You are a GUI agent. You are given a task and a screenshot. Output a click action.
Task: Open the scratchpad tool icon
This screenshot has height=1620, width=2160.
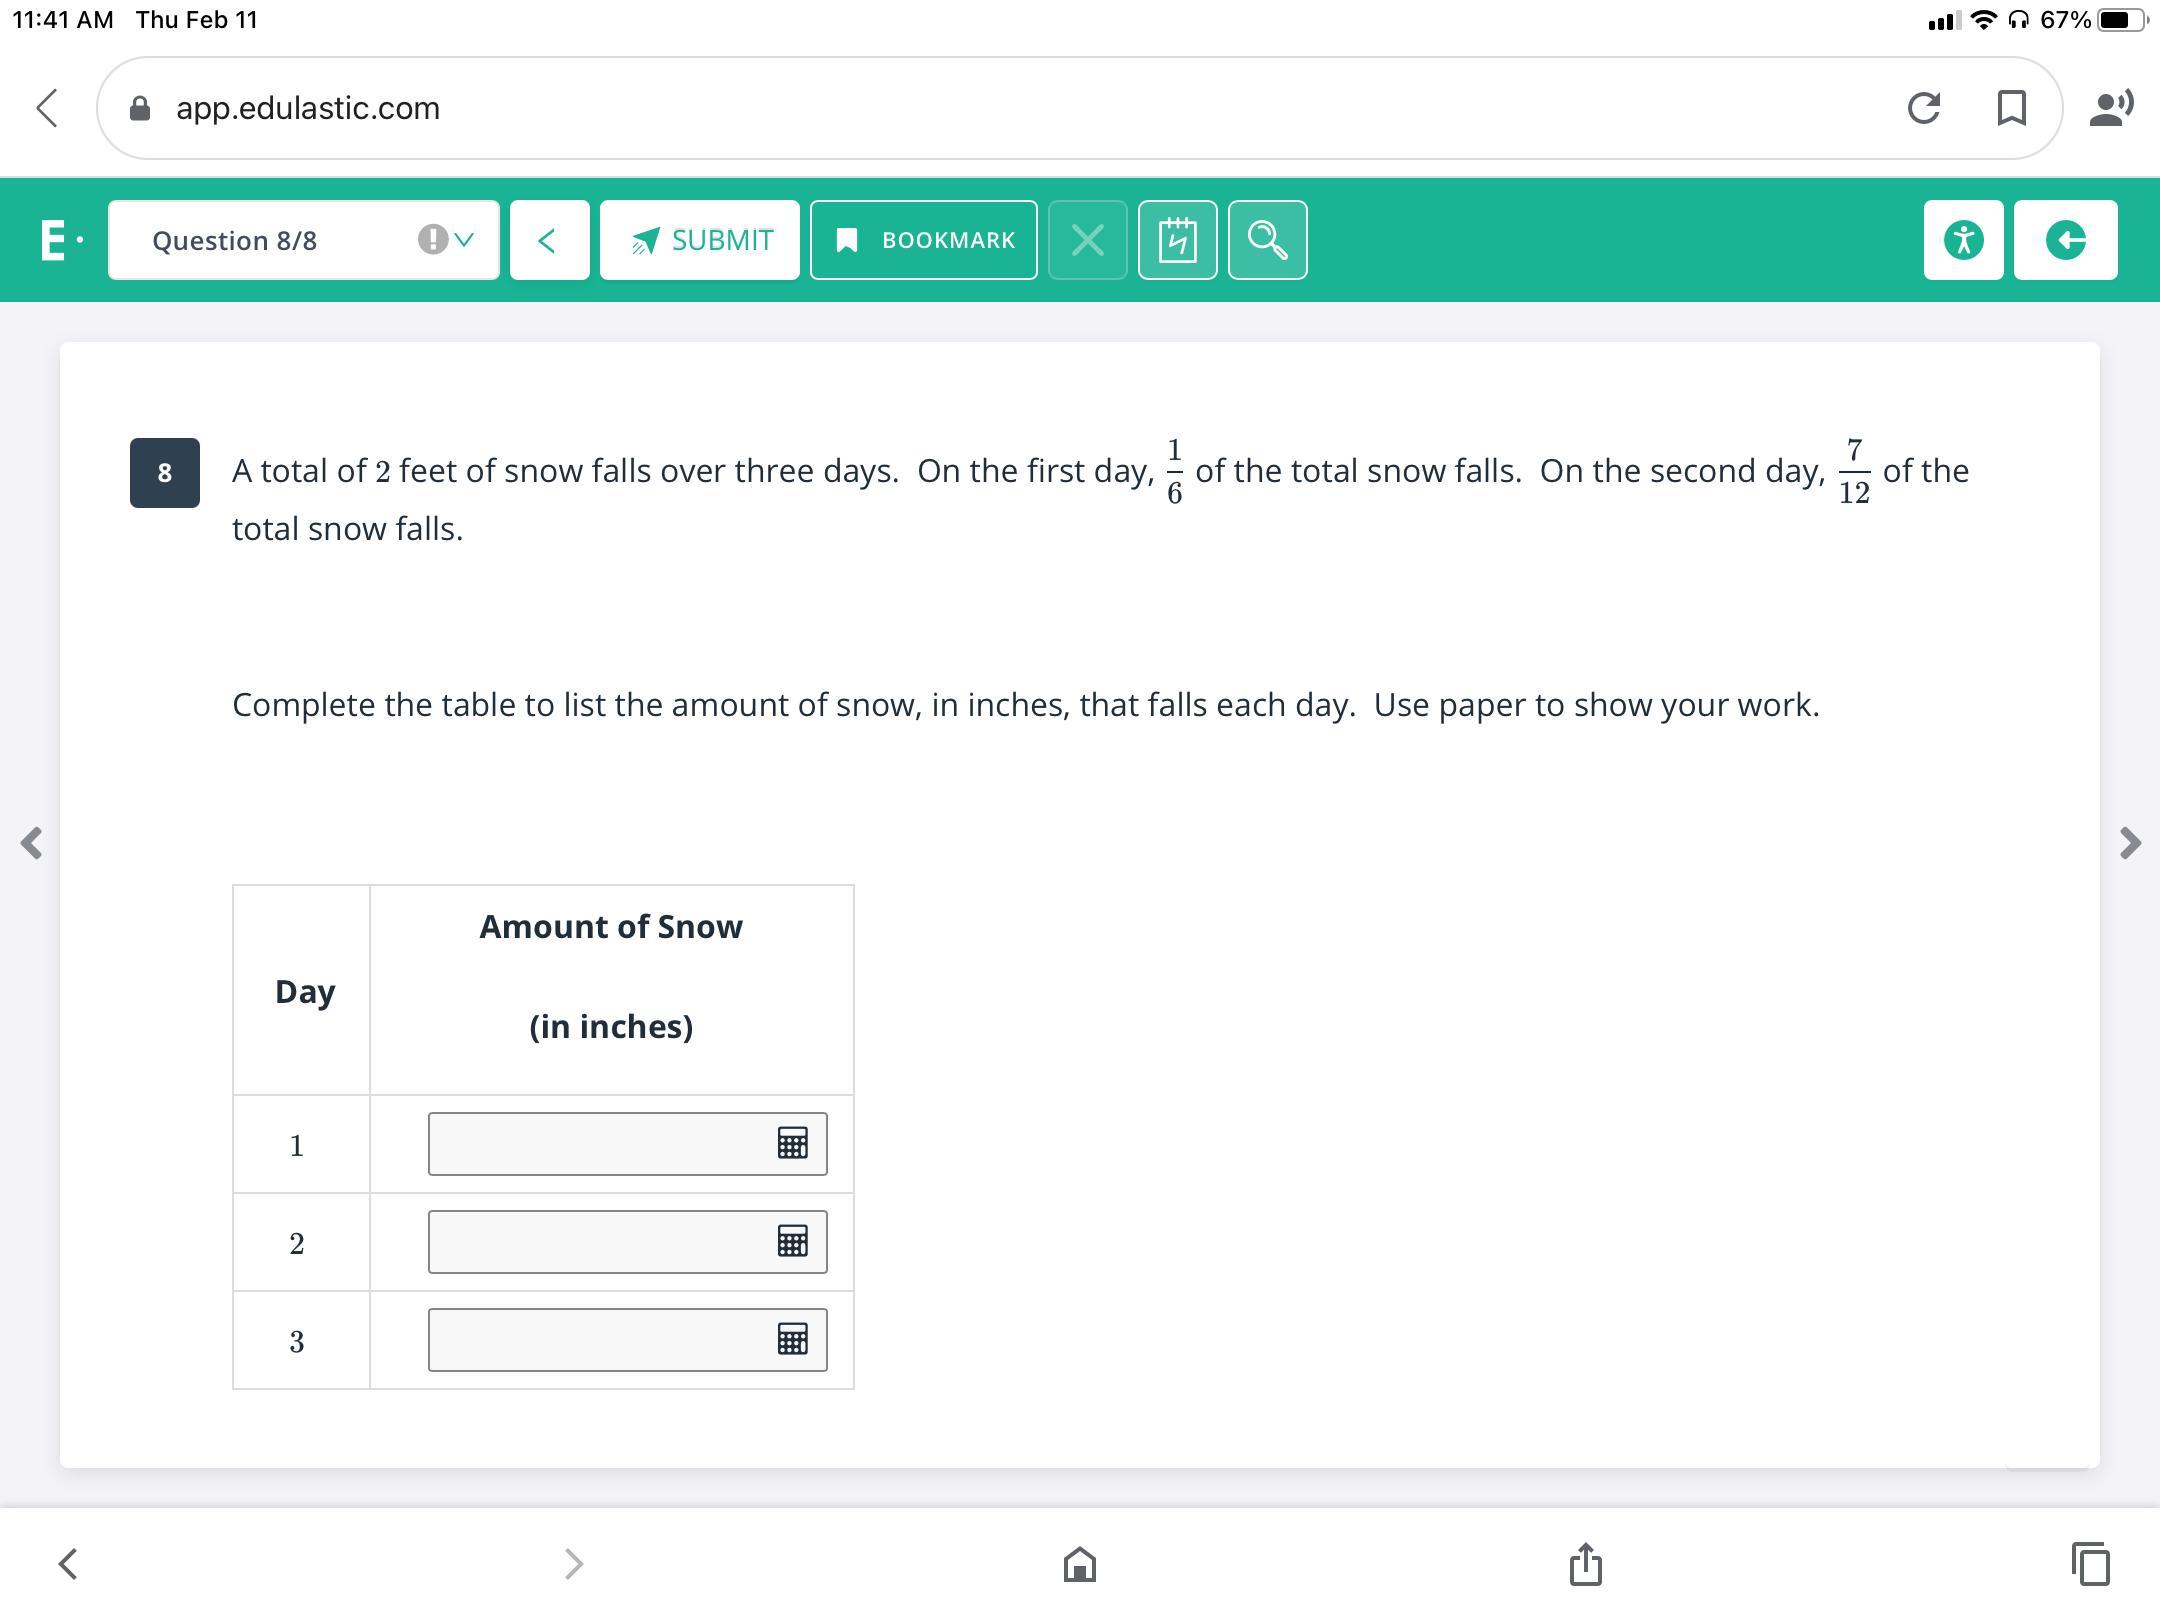click(x=1177, y=240)
